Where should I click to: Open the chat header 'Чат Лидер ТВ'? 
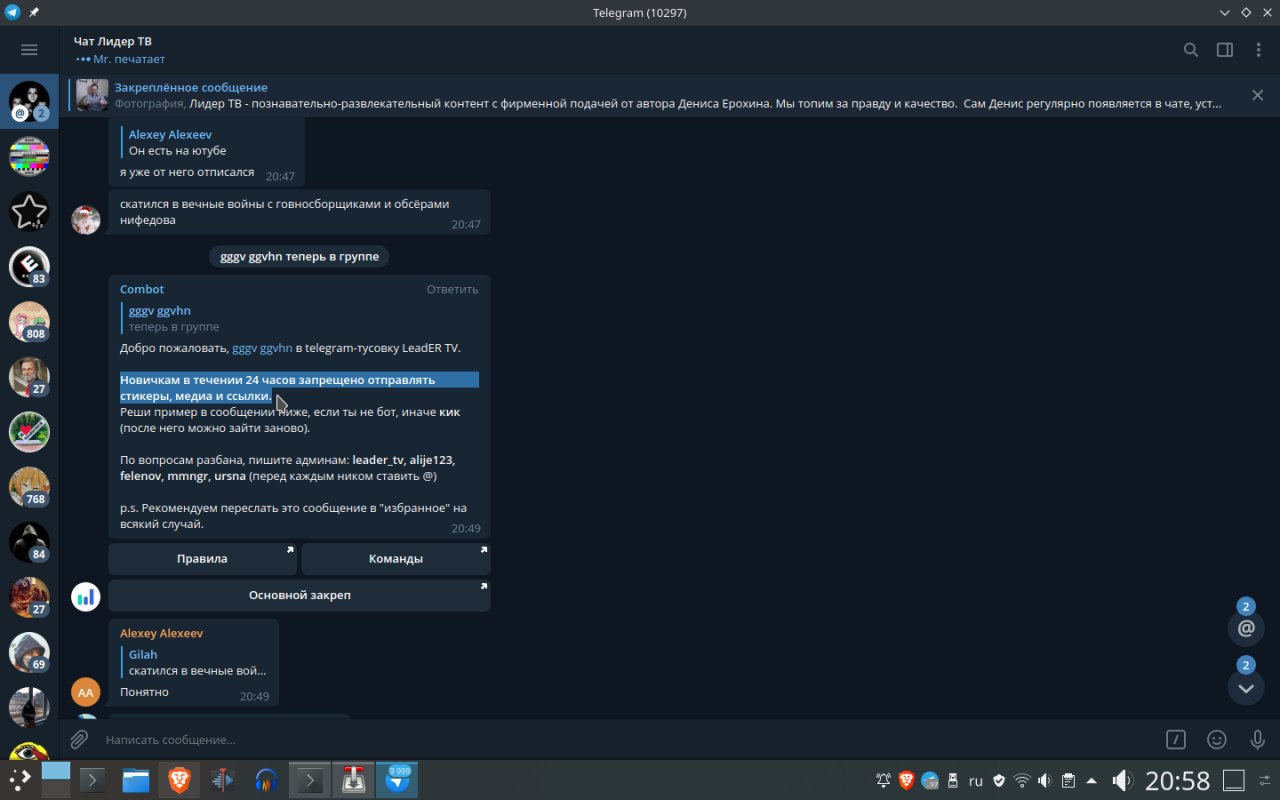tap(113, 41)
